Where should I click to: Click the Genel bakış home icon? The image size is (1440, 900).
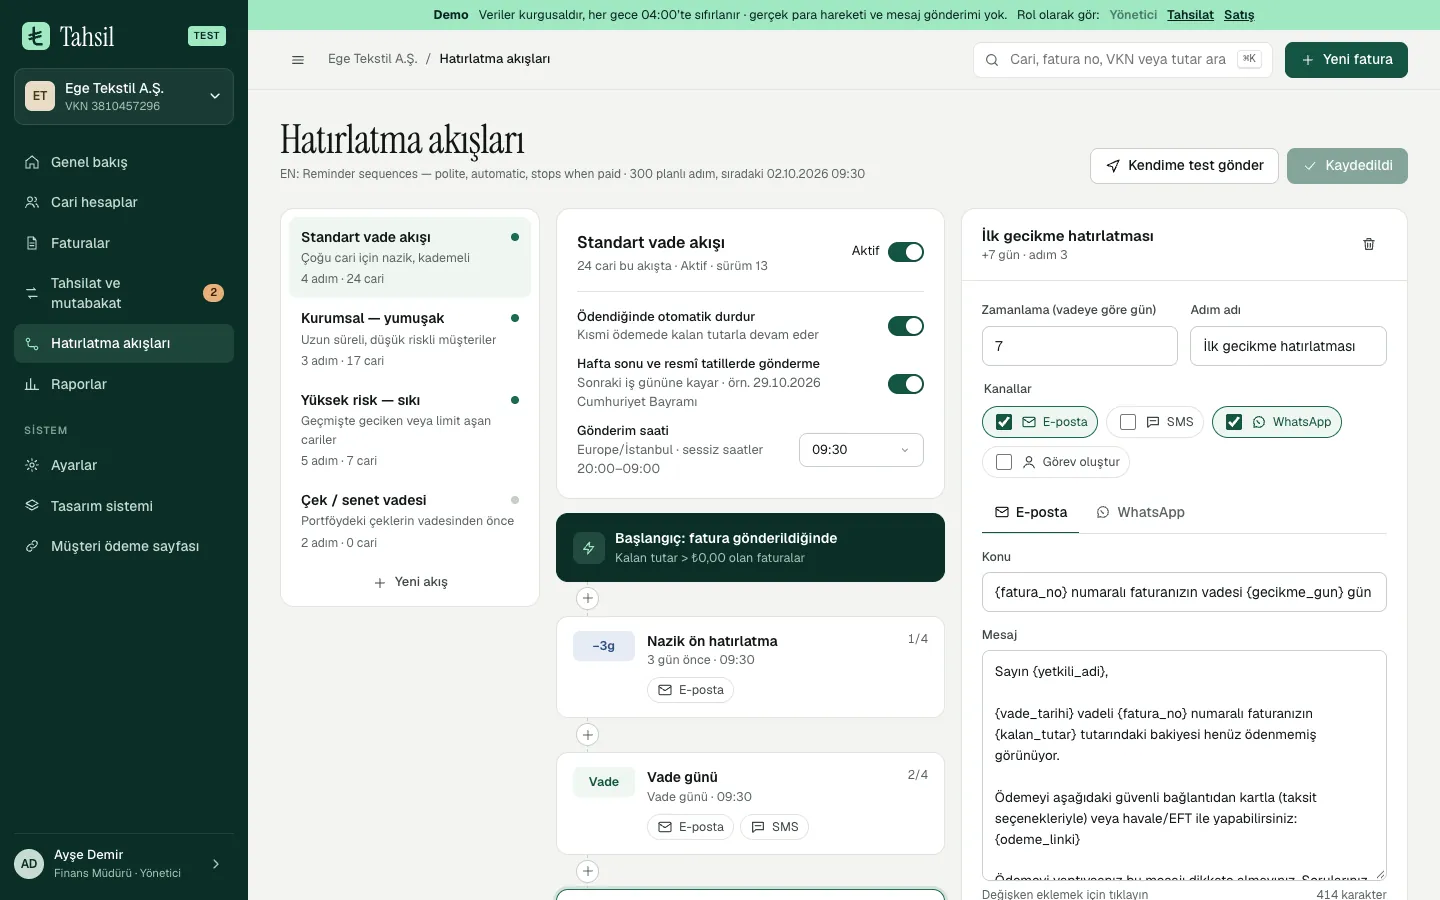(x=32, y=162)
